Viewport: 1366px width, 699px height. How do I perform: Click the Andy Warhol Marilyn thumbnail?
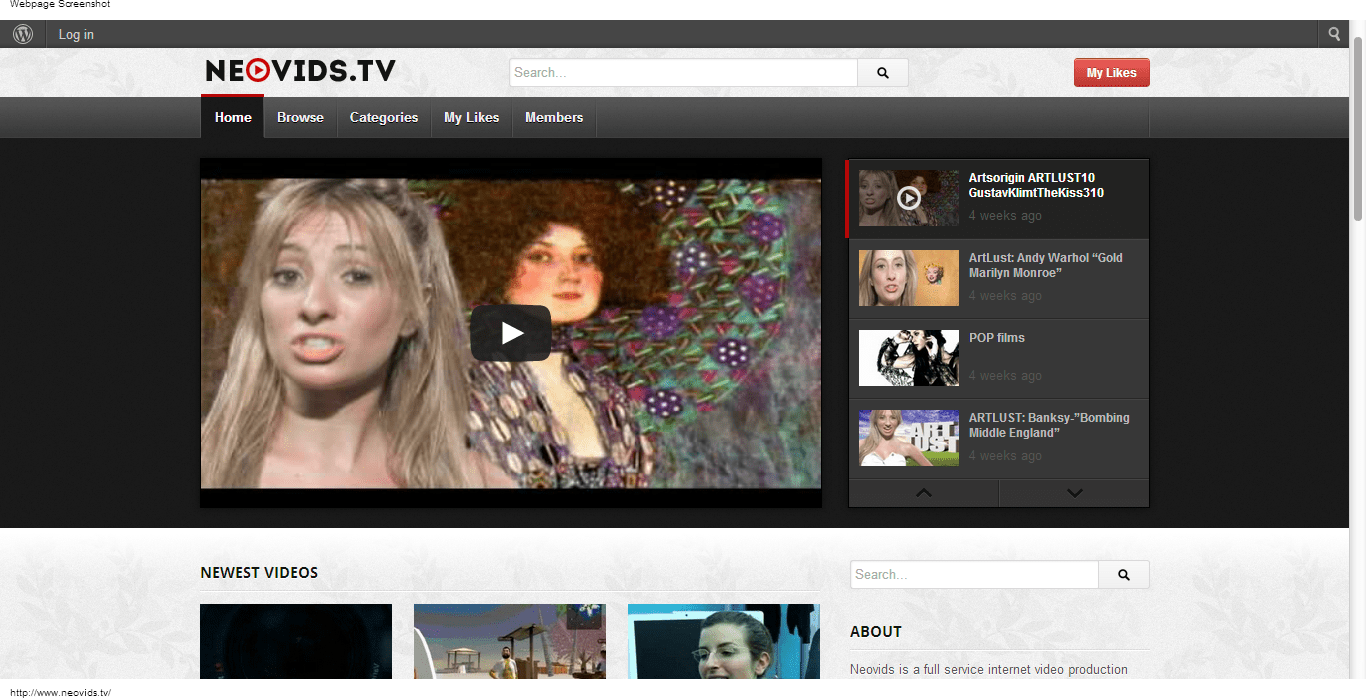(909, 278)
